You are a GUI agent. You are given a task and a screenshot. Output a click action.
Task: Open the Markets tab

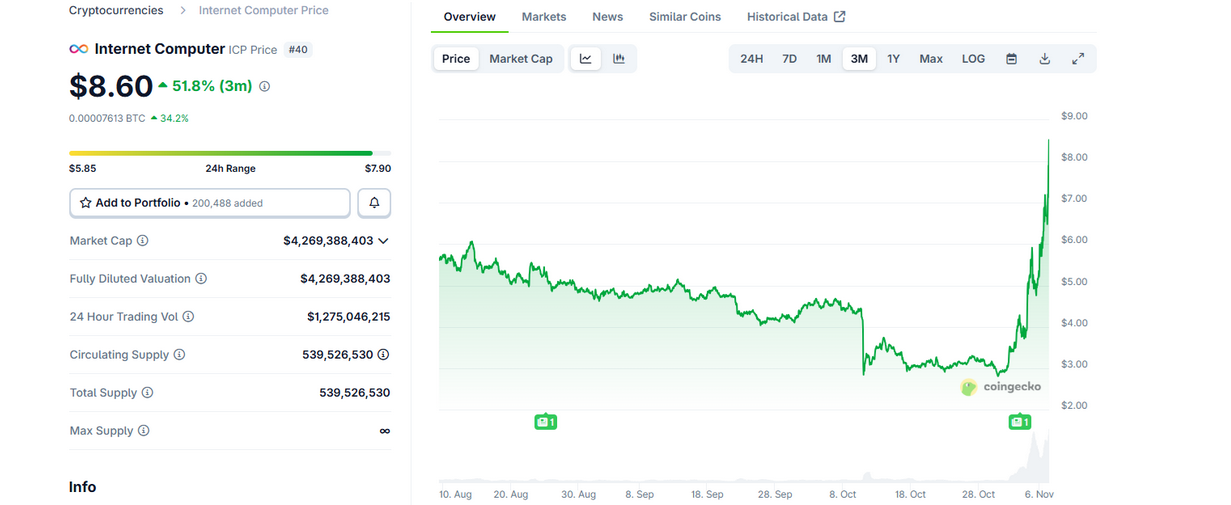click(x=544, y=17)
